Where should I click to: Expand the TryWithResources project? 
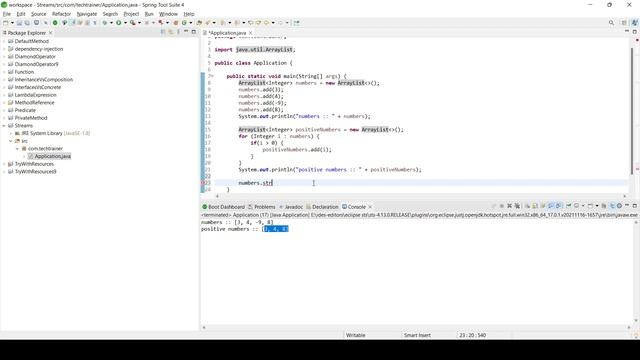coord(4,164)
